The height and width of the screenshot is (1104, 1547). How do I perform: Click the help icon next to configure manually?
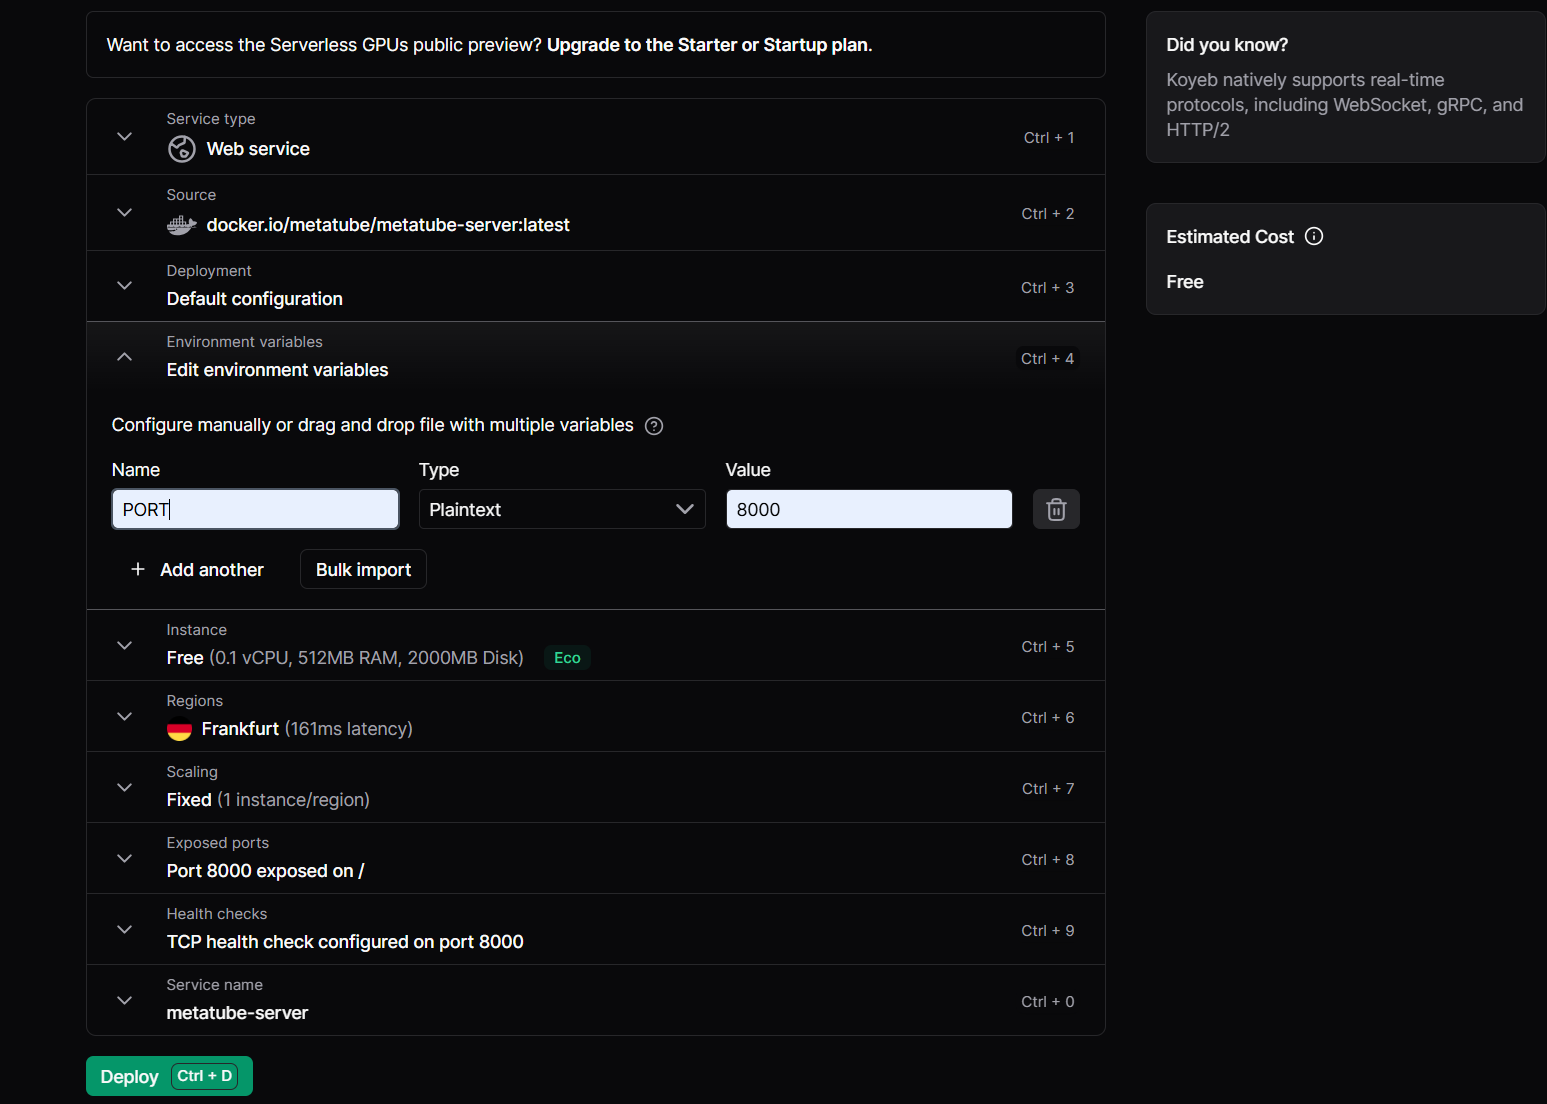point(654,426)
